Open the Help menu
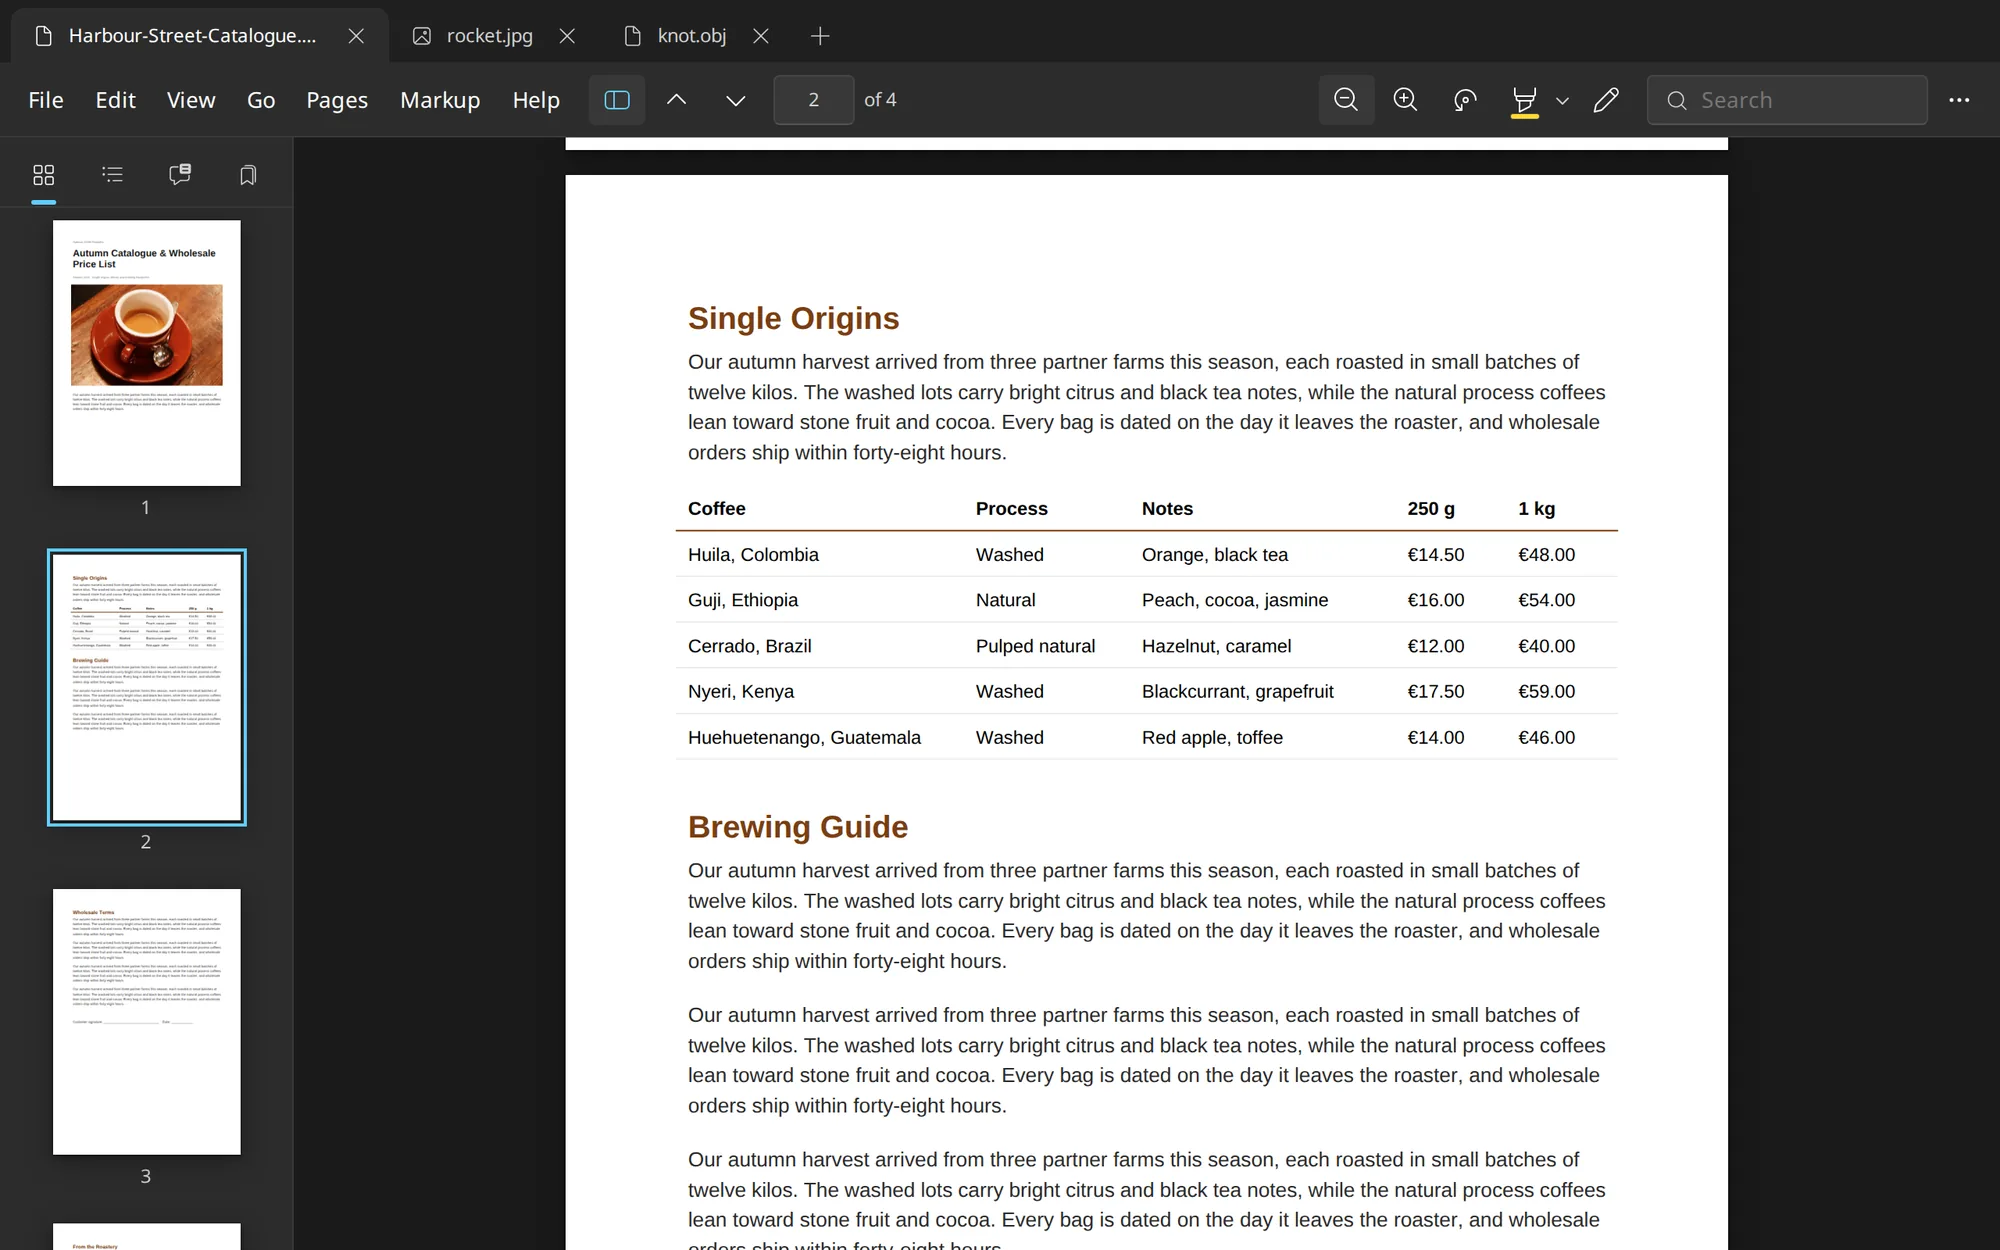The height and width of the screenshot is (1250, 2000). (x=536, y=100)
